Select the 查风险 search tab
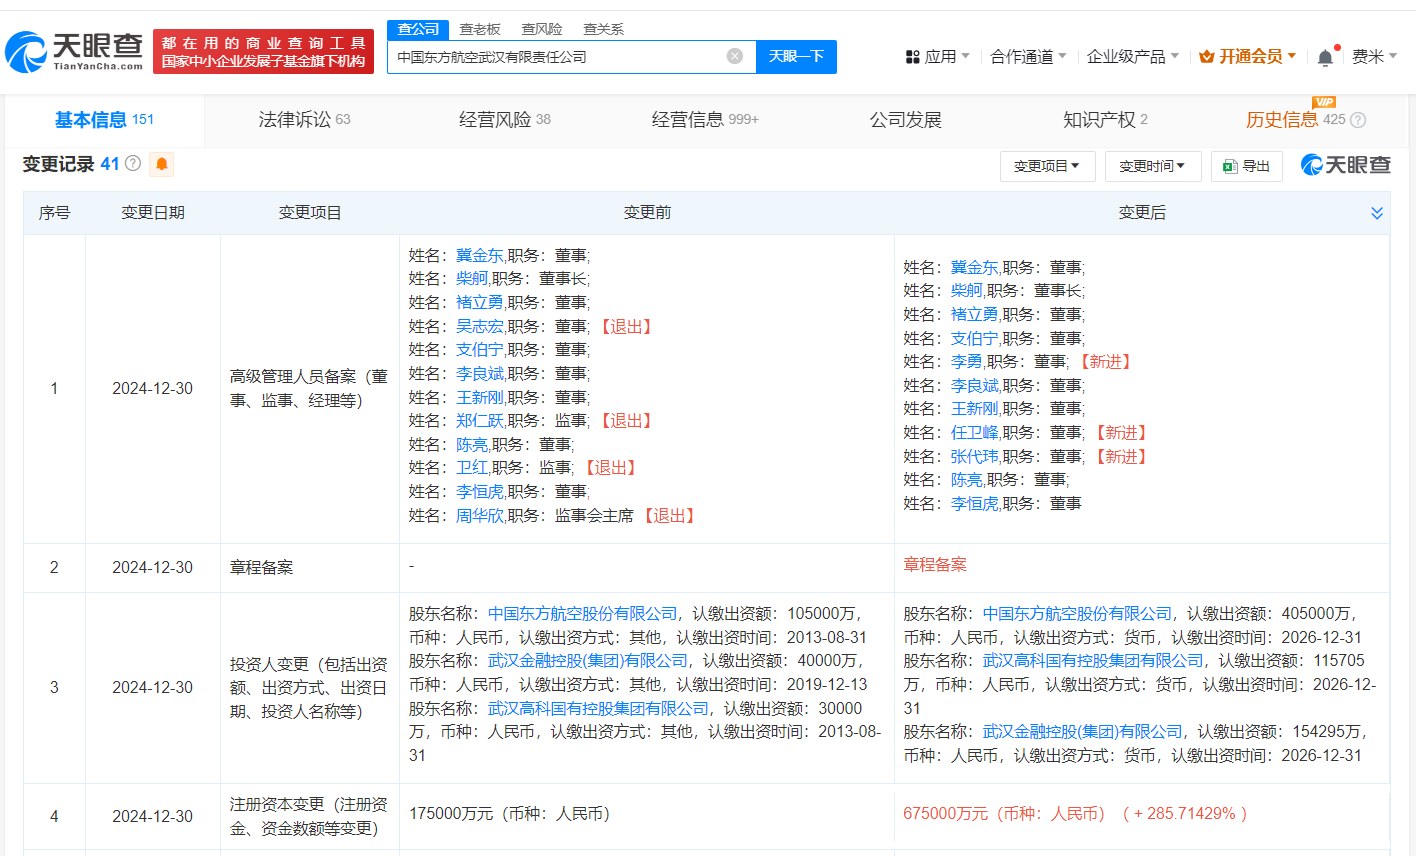The width and height of the screenshot is (1416, 856). [542, 29]
